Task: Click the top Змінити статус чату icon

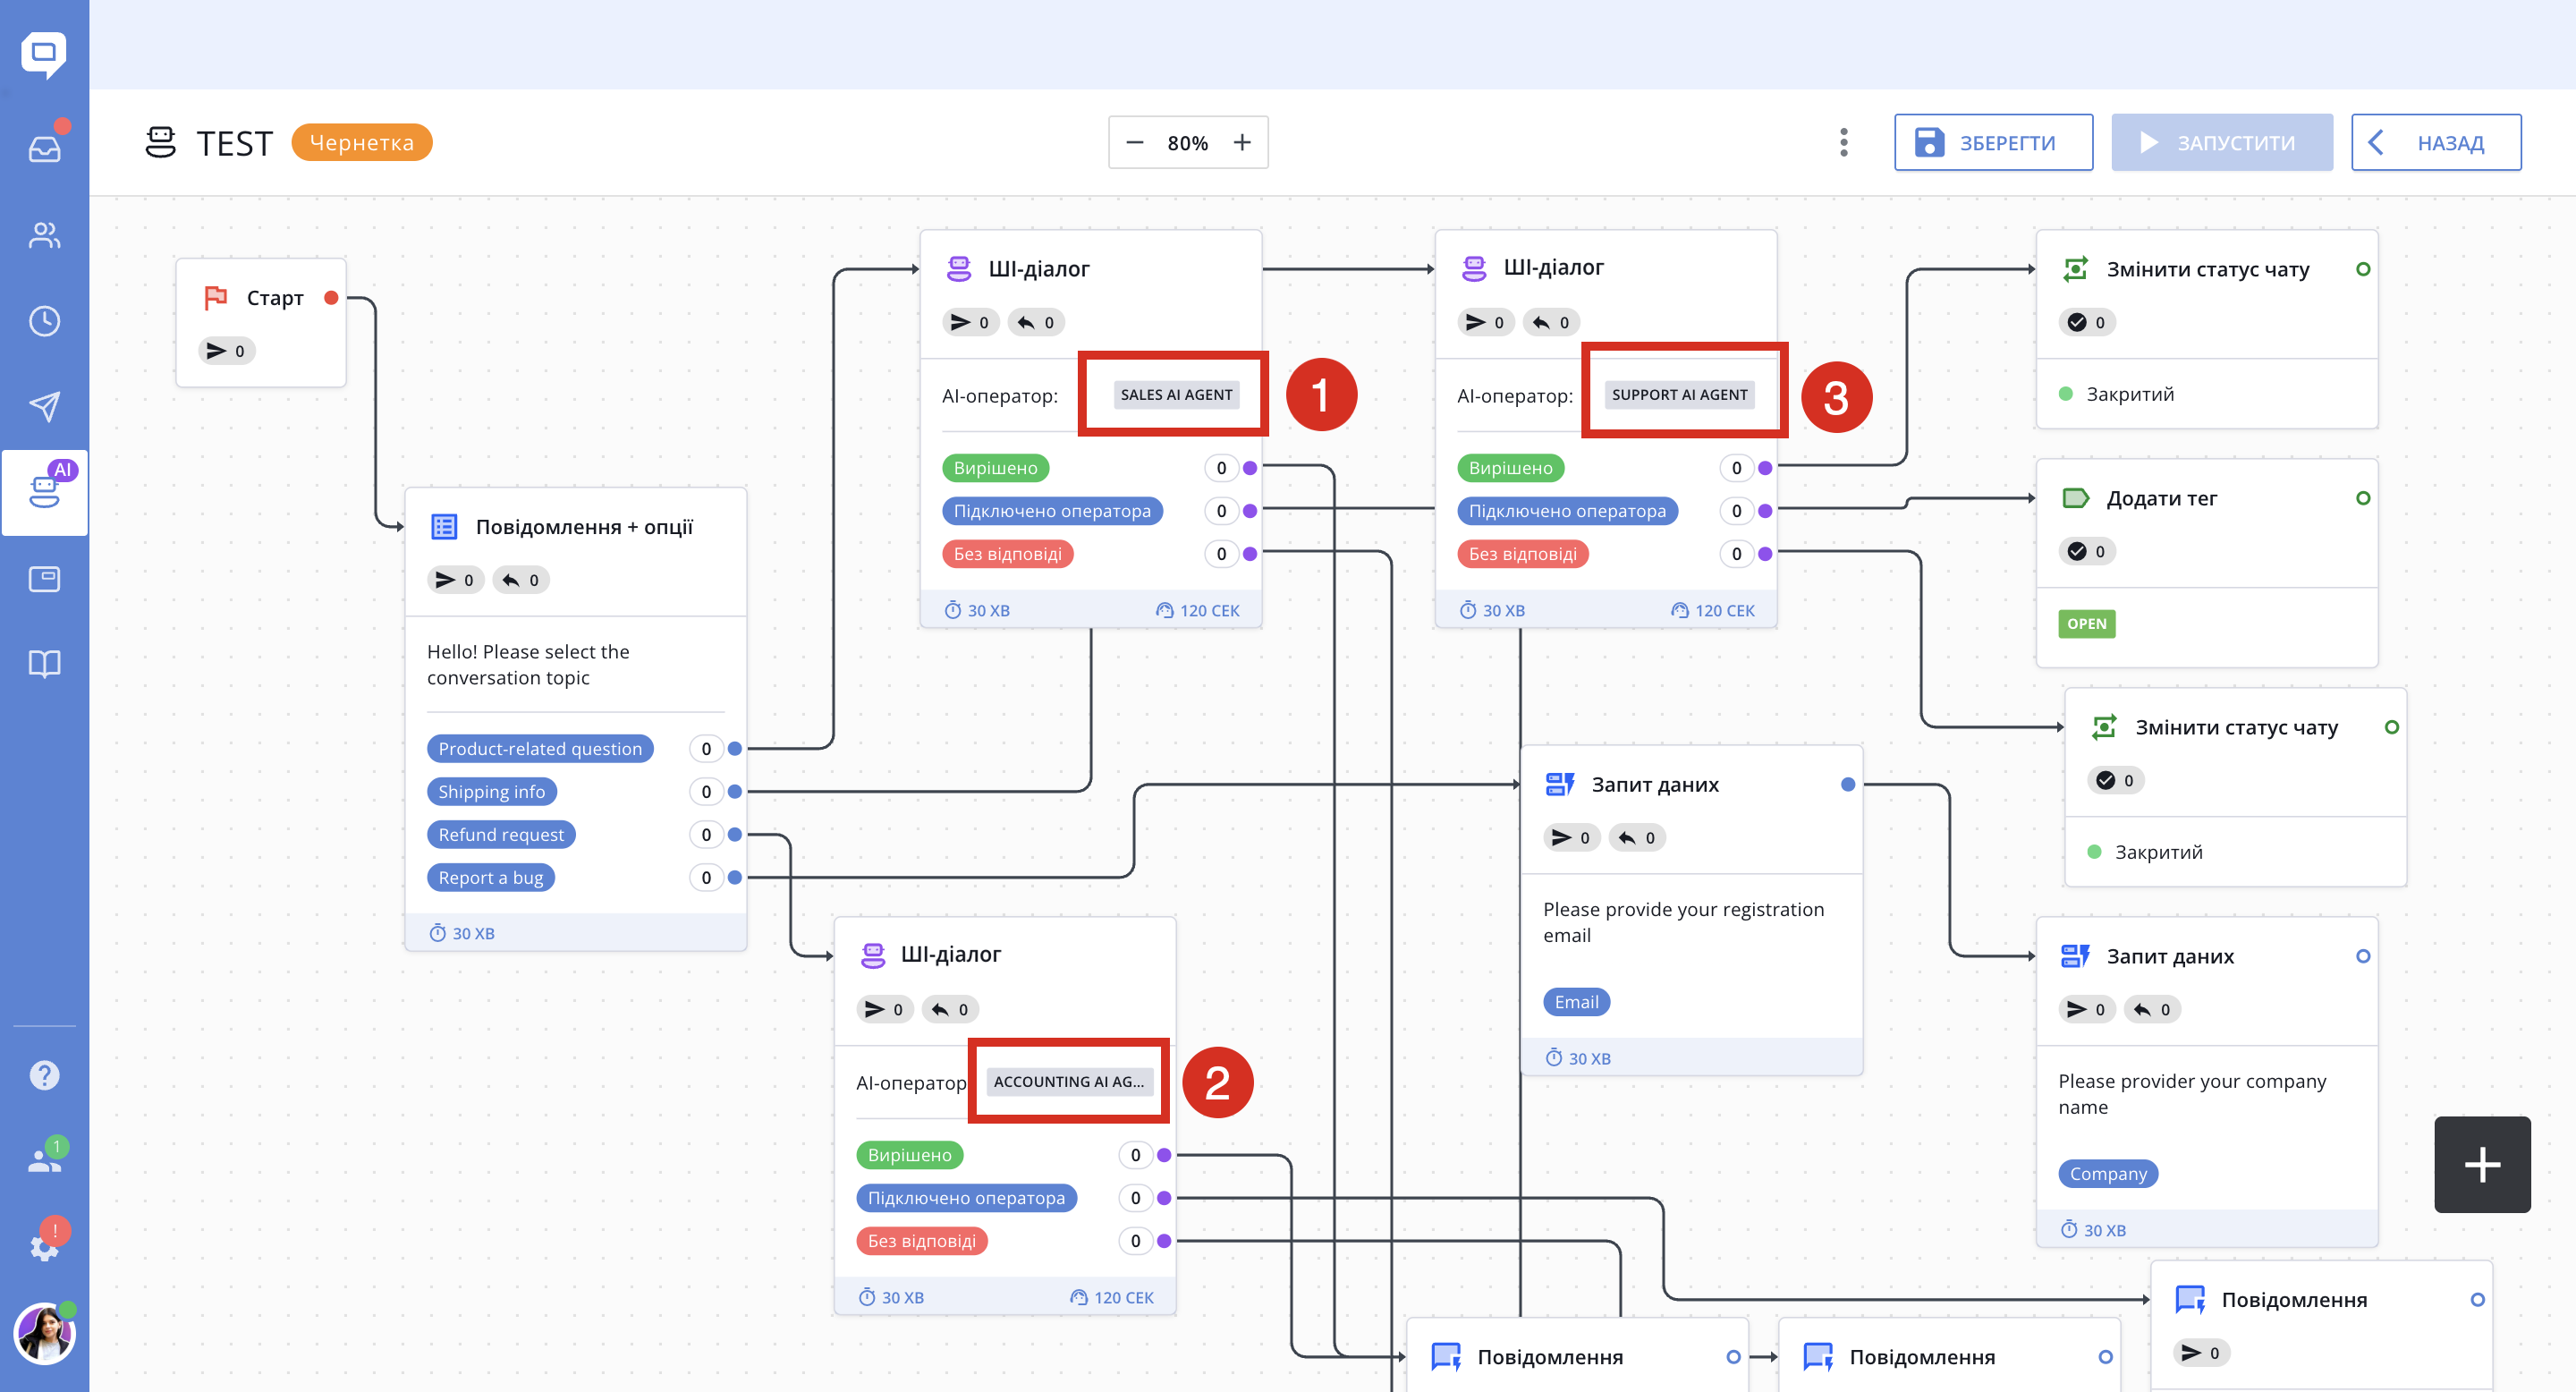Action: [x=2076, y=269]
